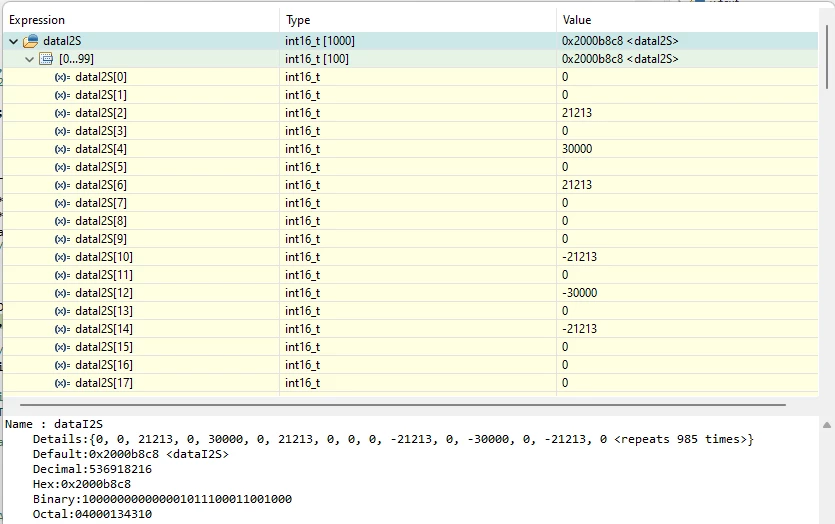Click the root 0x2000b8c8 <dataI2S> value cell
This screenshot has width=835, height=524.
click(x=620, y=41)
